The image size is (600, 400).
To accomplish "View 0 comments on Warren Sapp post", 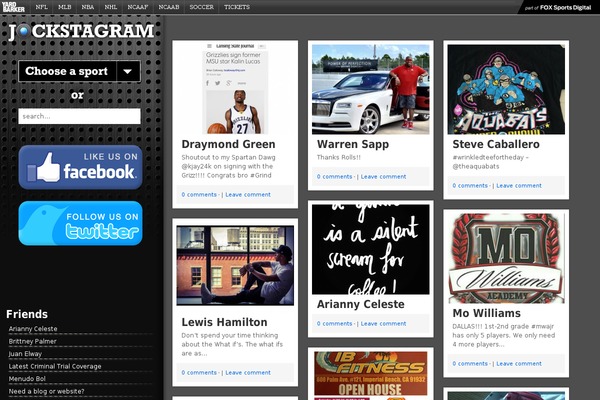I will [x=334, y=176].
